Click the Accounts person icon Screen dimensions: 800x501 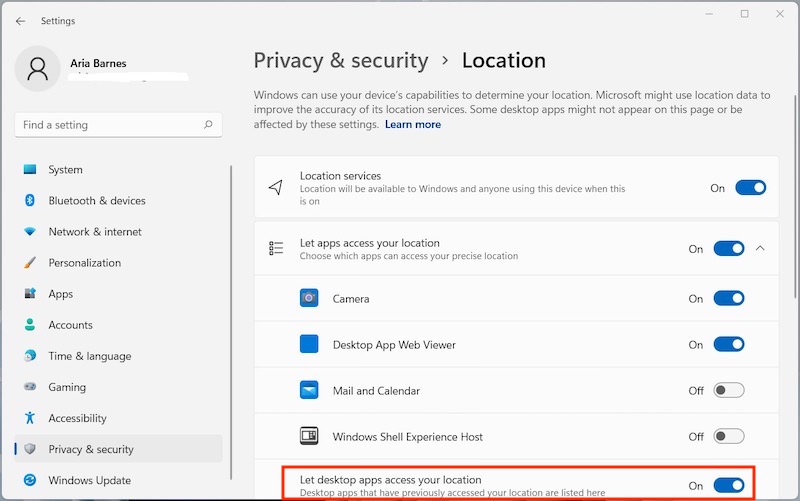(x=30, y=325)
